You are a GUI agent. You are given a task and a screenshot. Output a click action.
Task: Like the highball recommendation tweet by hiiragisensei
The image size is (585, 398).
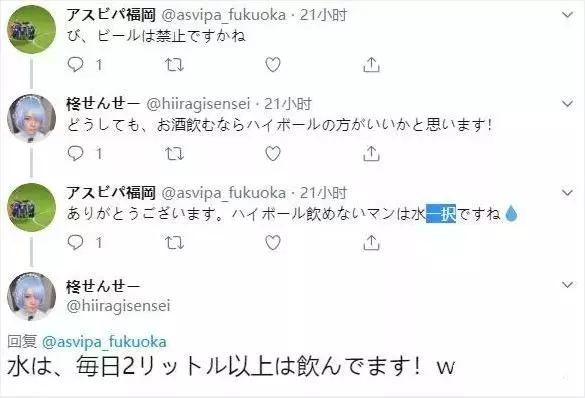point(273,153)
